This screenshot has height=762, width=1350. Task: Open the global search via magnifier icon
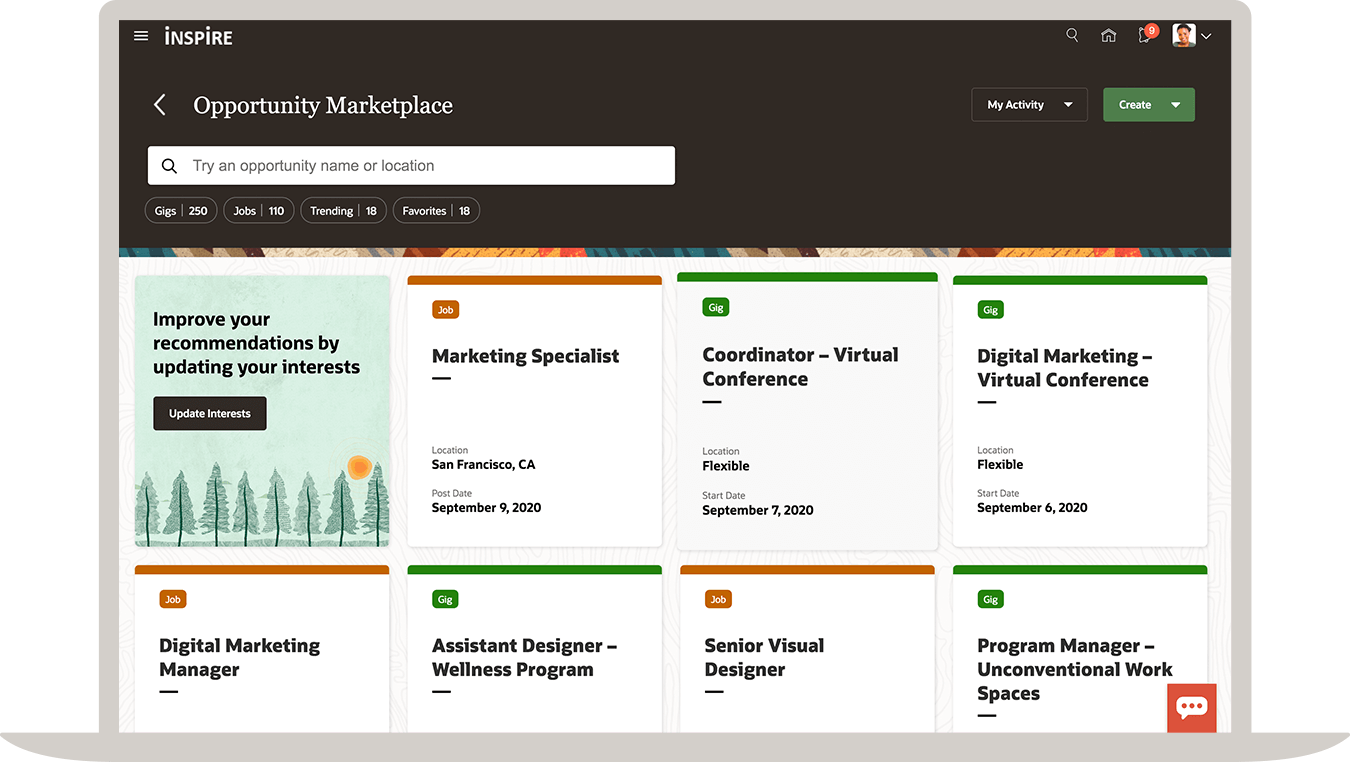[x=1071, y=35]
